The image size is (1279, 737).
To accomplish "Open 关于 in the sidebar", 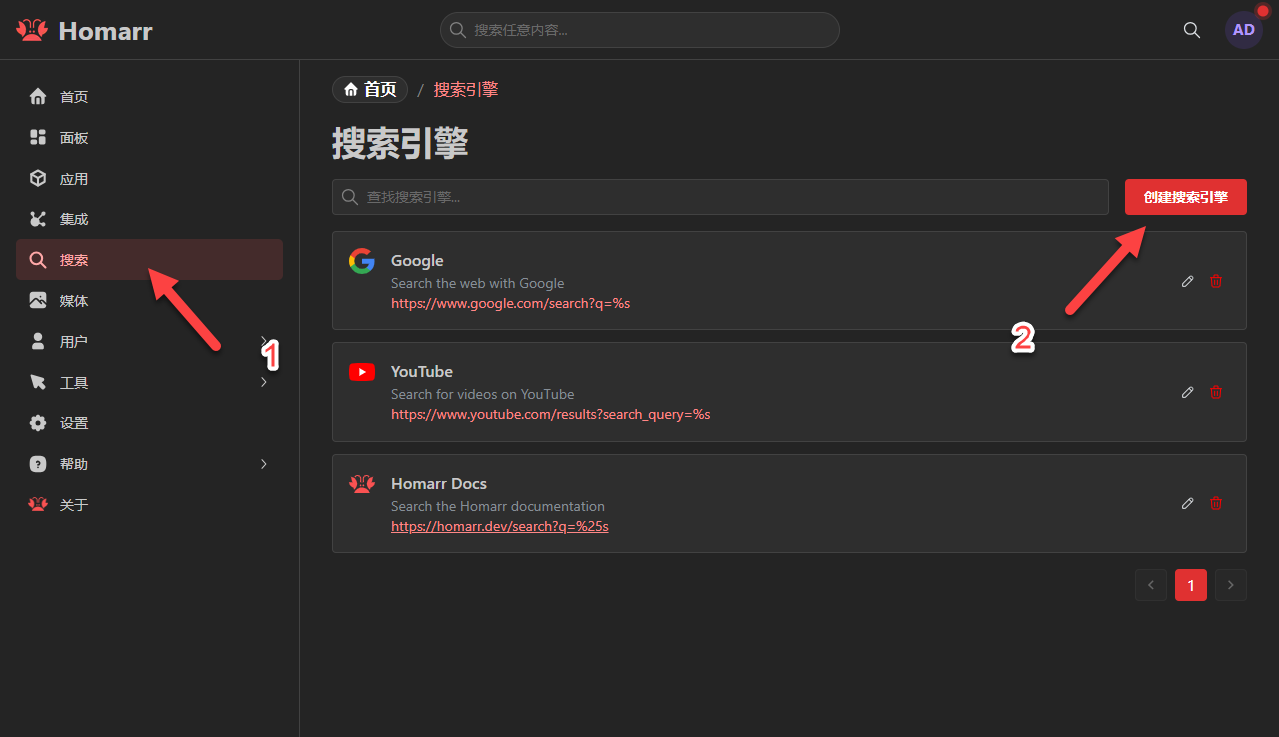I will pos(149,505).
